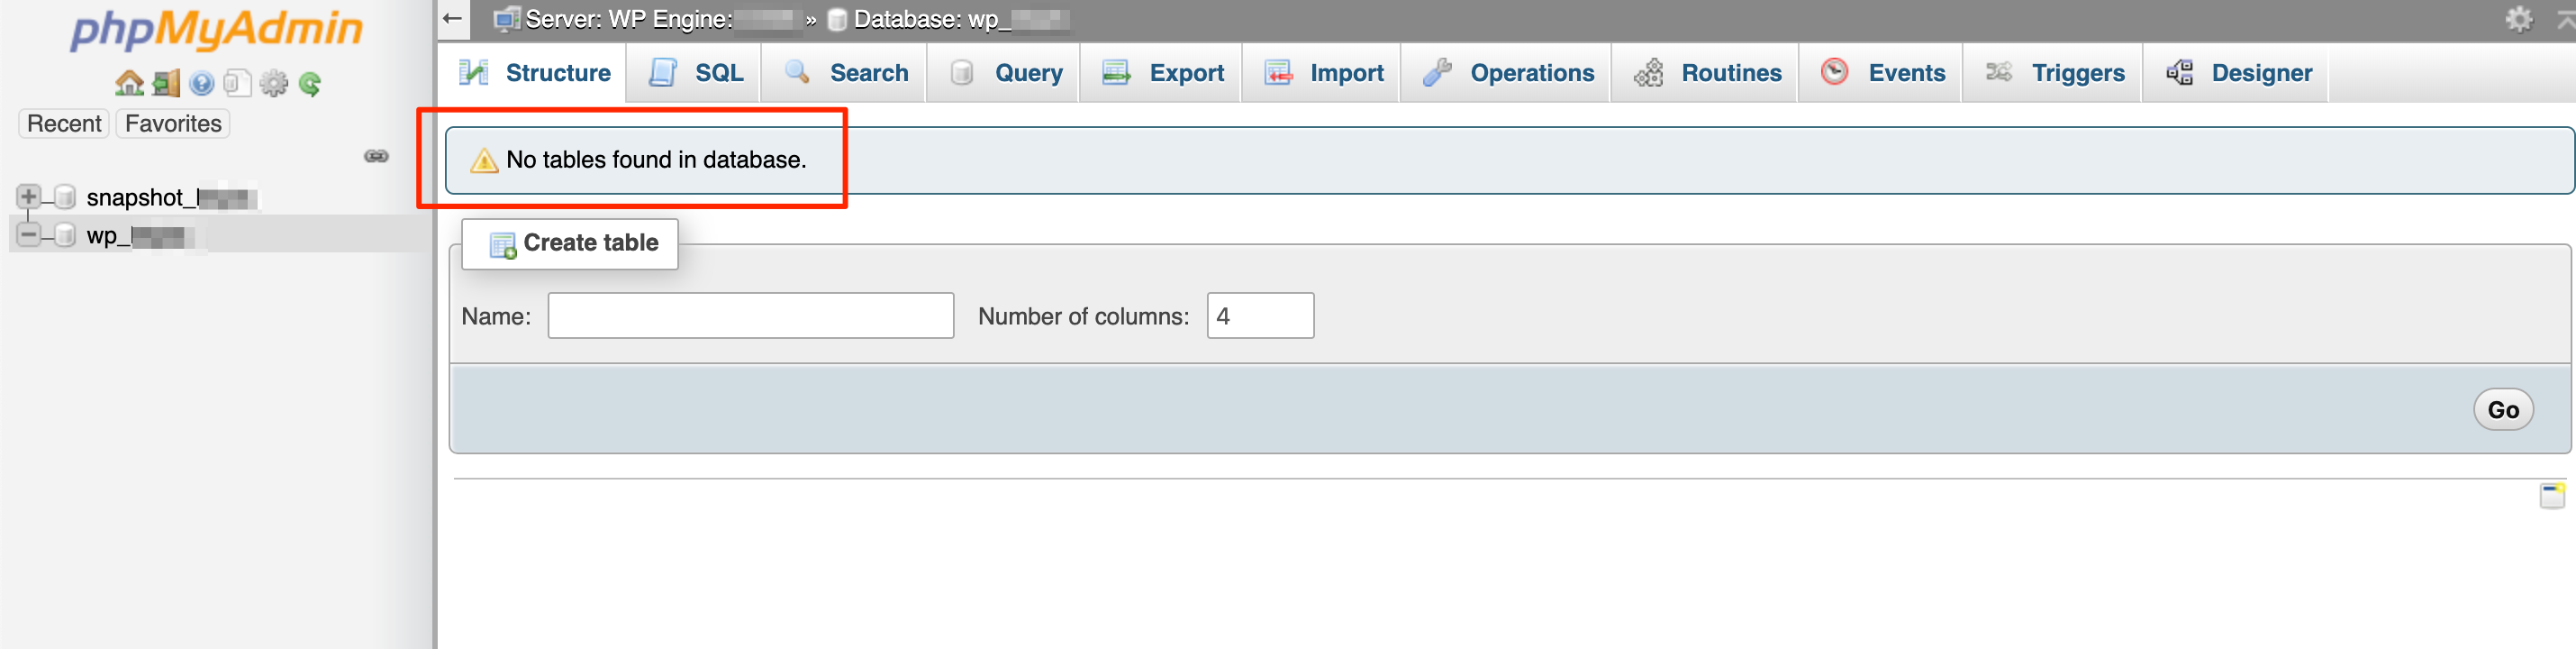Collapse the wp database tree node
The width and height of the screenshot is (2576, 649).
[x=28, y=235]
